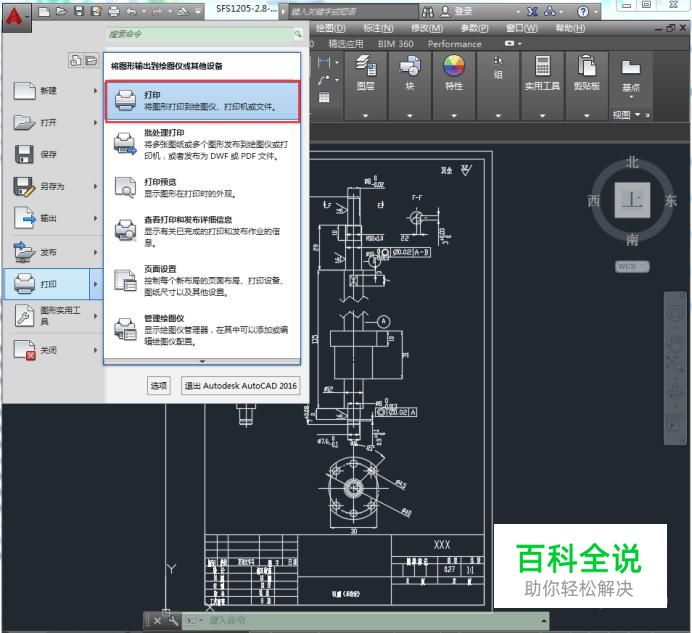Choose 打印预览 plot preview option

pyautogui.click(x=202, y=188)
